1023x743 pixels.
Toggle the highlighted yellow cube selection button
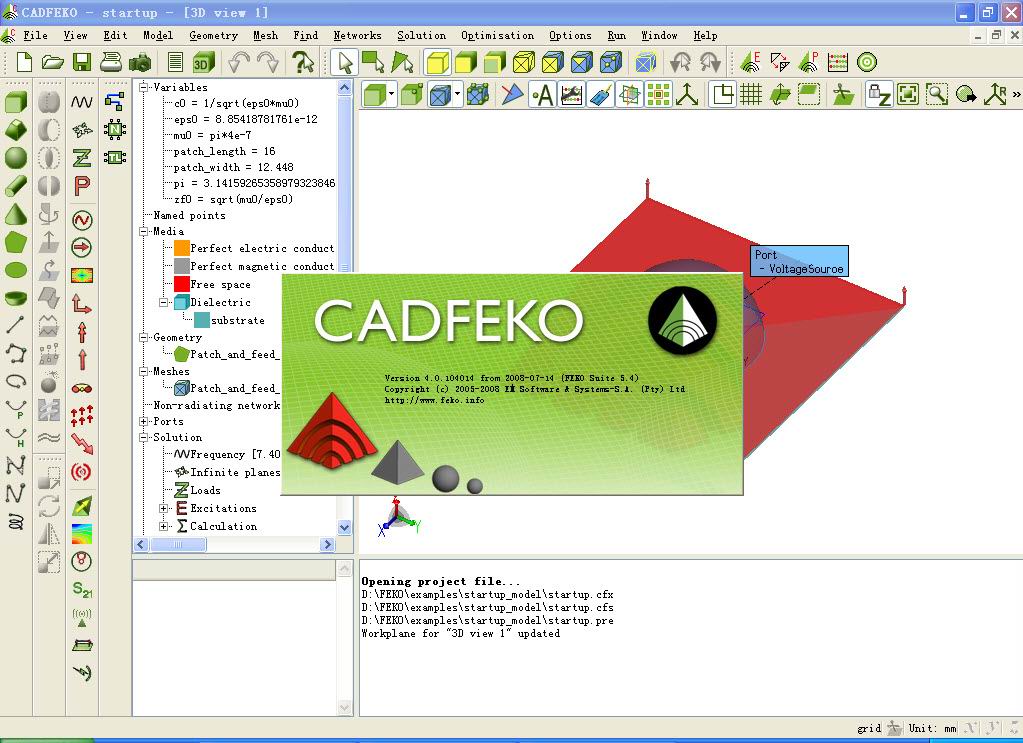point(437,63)
